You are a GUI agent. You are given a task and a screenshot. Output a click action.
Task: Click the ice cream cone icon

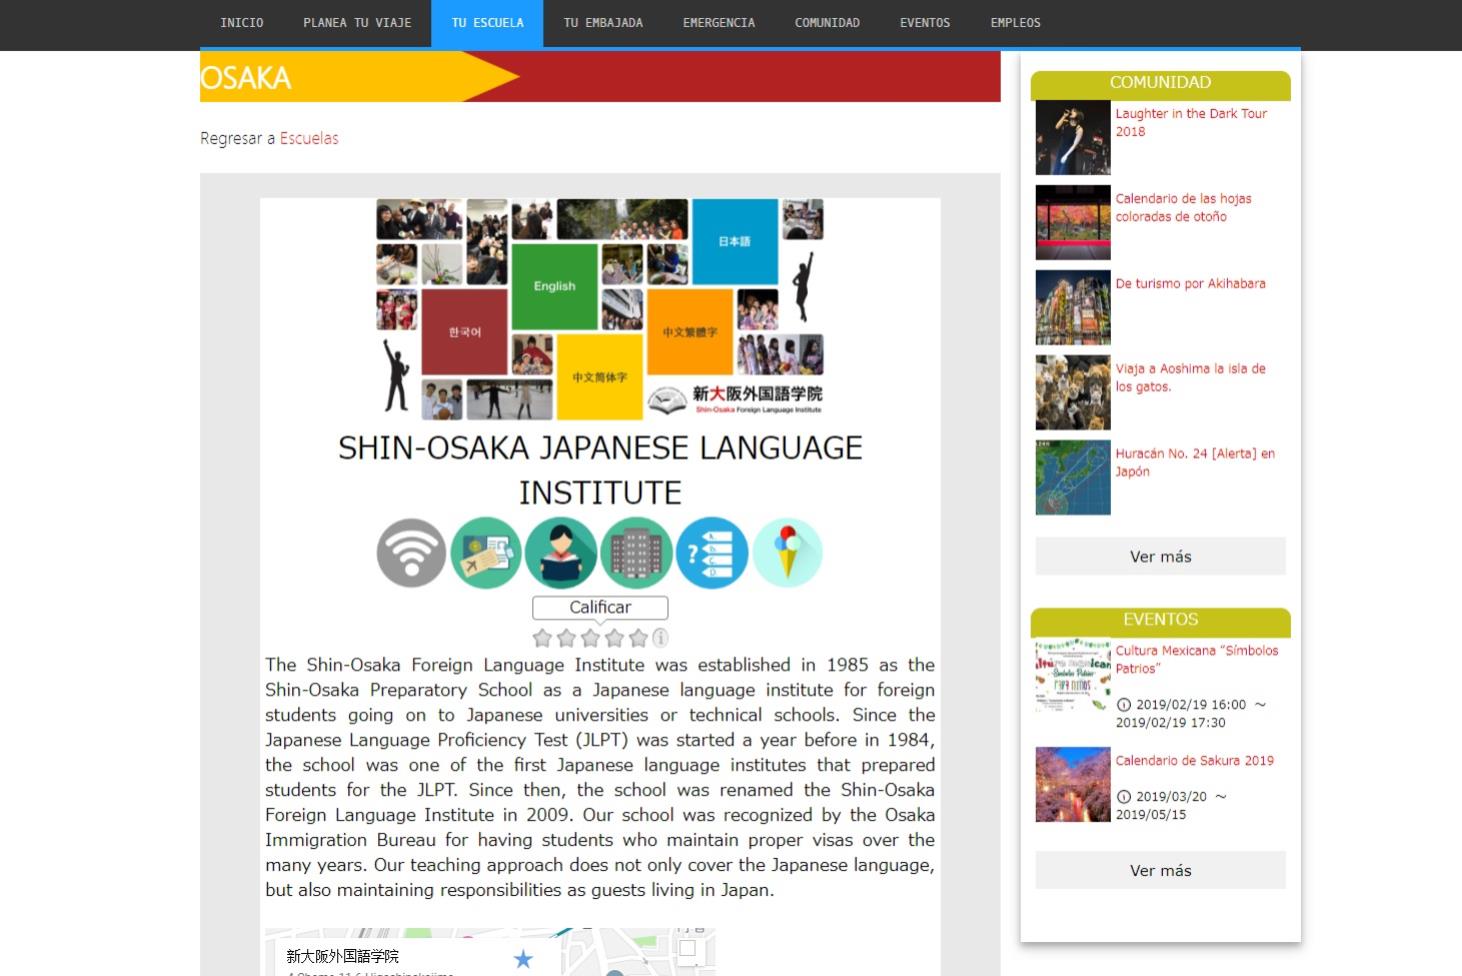[x=788, y=553]
